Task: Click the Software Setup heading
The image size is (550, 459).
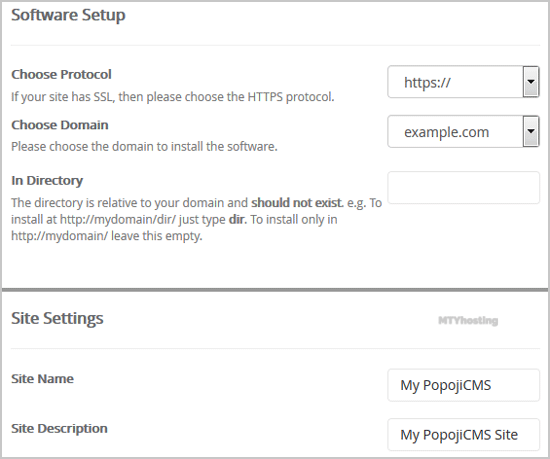Action: coord(68,15)
